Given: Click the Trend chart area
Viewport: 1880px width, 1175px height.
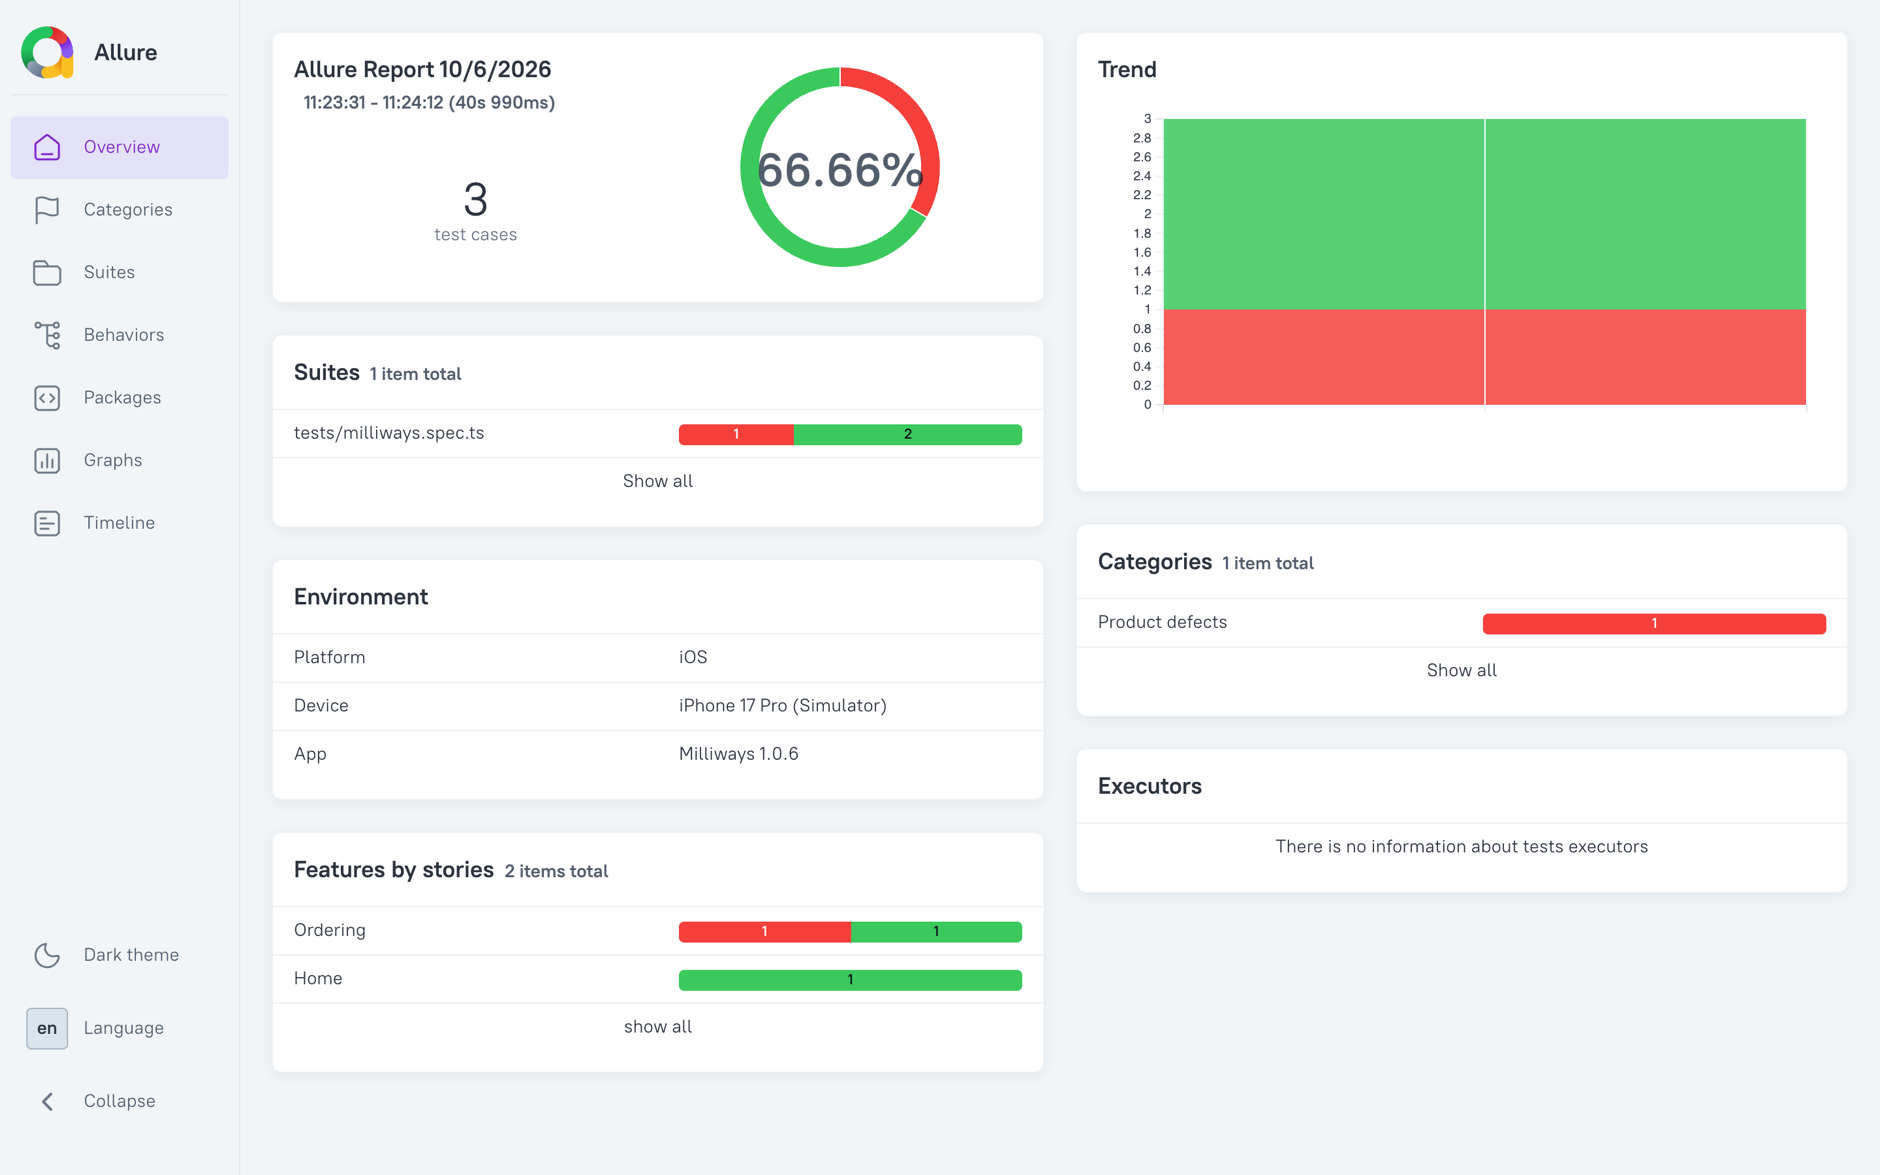Looking at the screenshot, I should [x=1484, y=262].
